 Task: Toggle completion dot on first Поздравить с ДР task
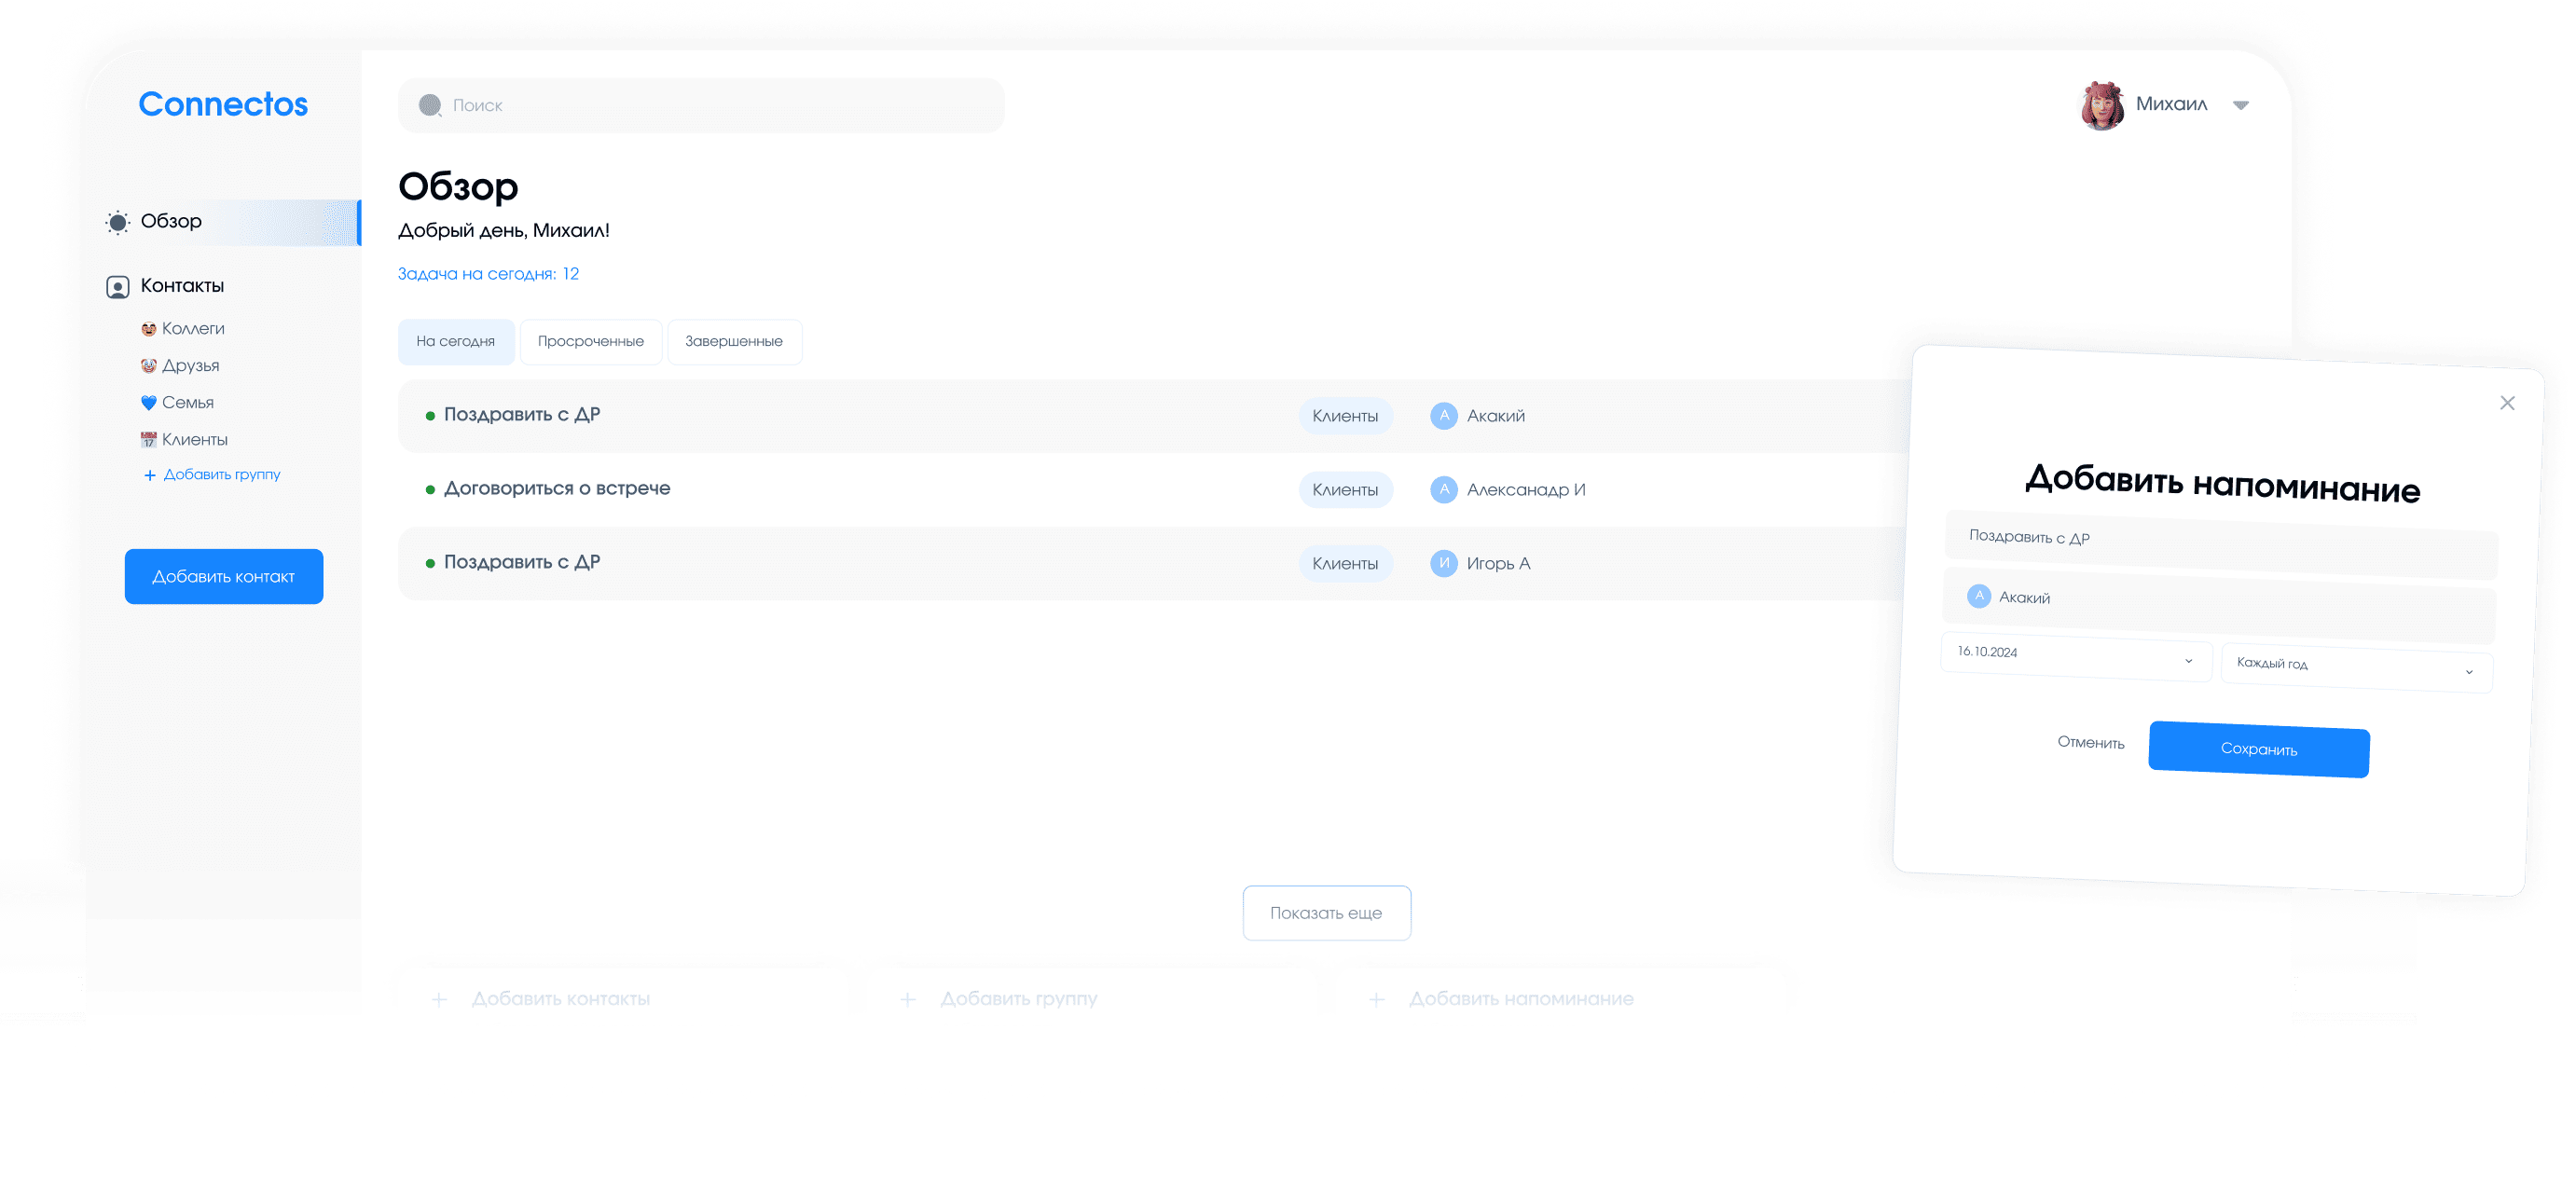click(429, 415)
